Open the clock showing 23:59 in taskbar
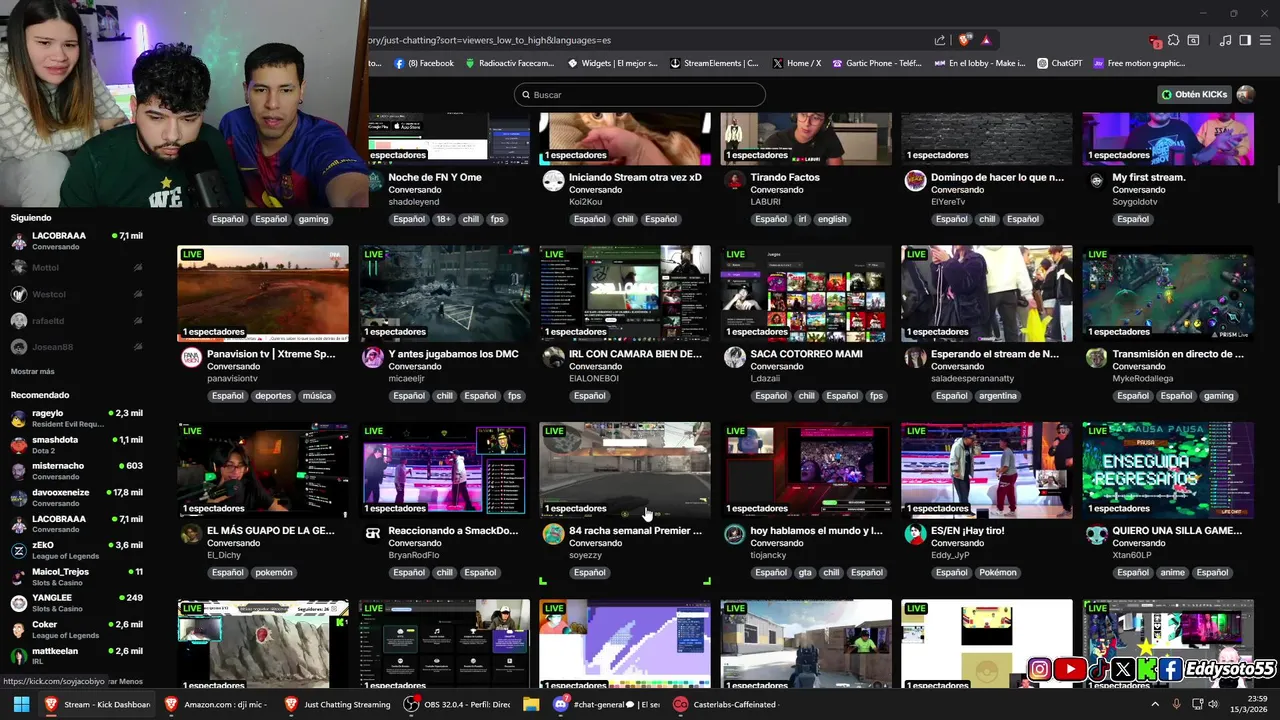Image resolution: width=1280 pixels, height=720 pixels. (x=1250, y=704)
